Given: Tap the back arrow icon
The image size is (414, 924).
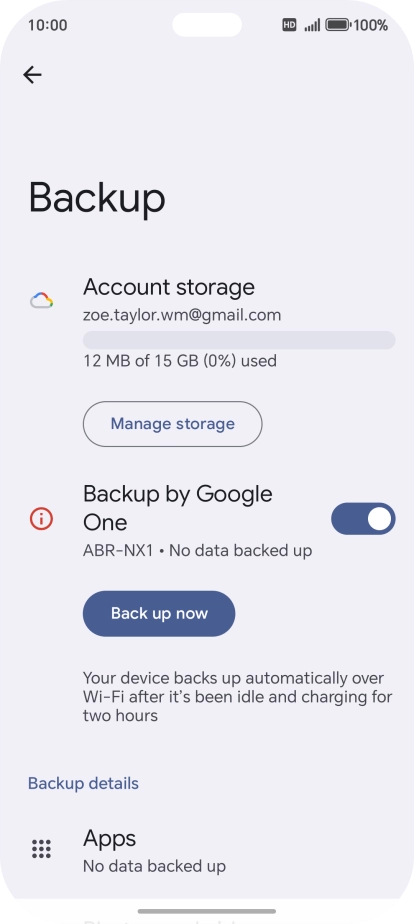Looking at the screenshot, I should [x=32, y=75].
